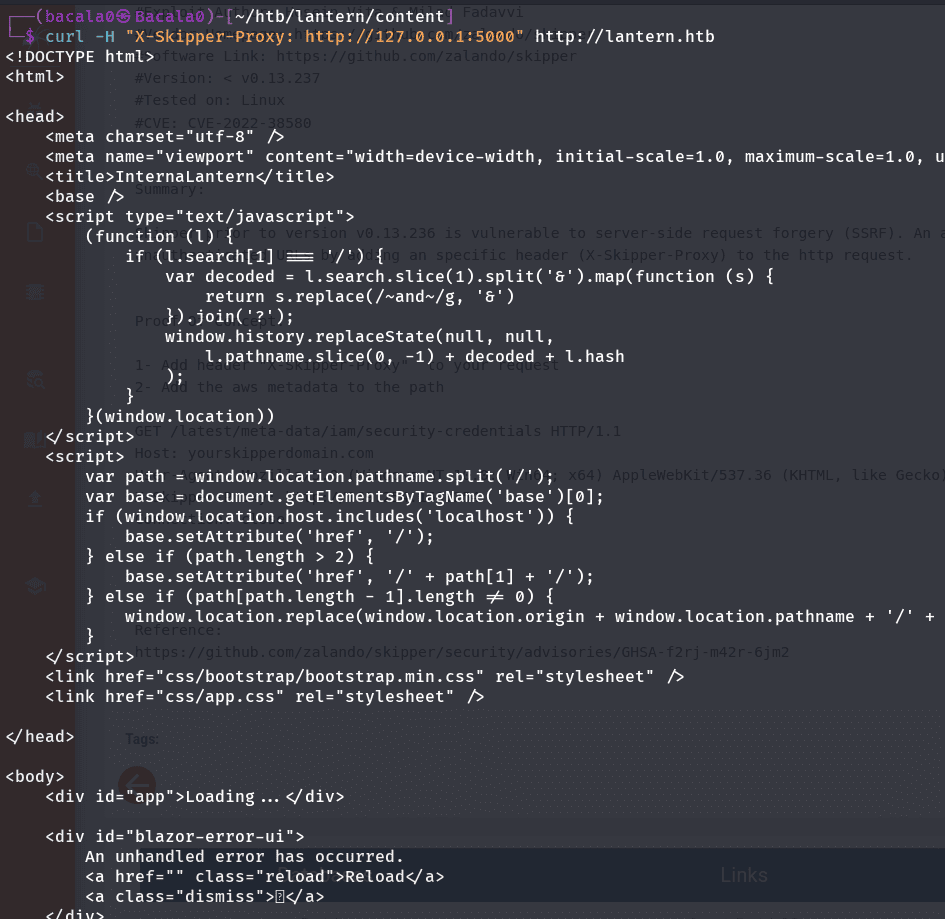Click the '} else if (path.length > 2) {' line
The image size is (945, 919).
(x=230, y=556)
